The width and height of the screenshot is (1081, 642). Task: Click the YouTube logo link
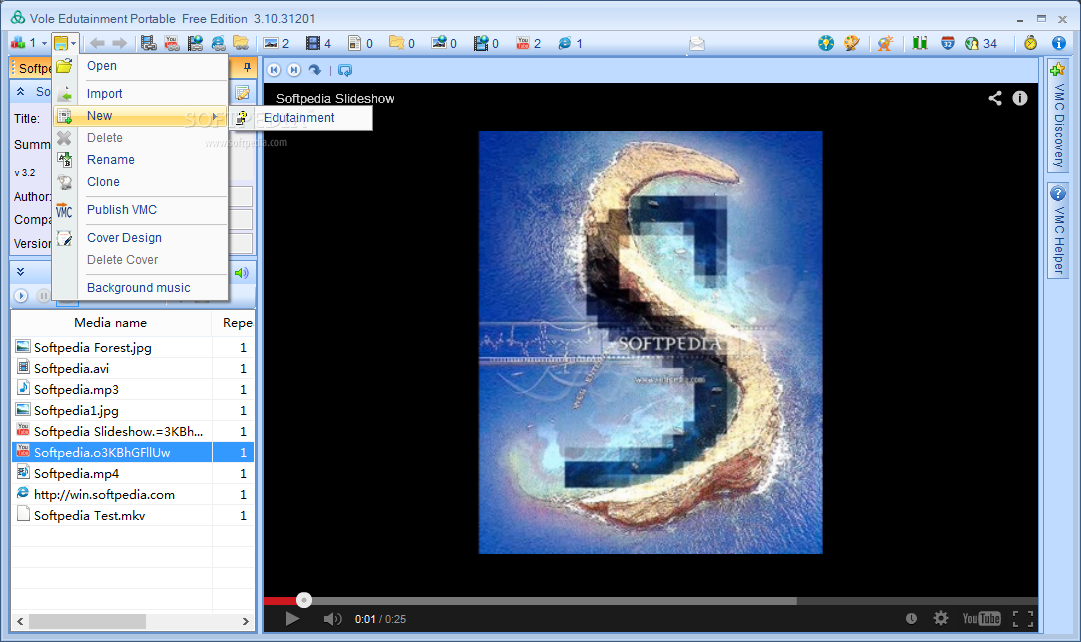[982, 619]
